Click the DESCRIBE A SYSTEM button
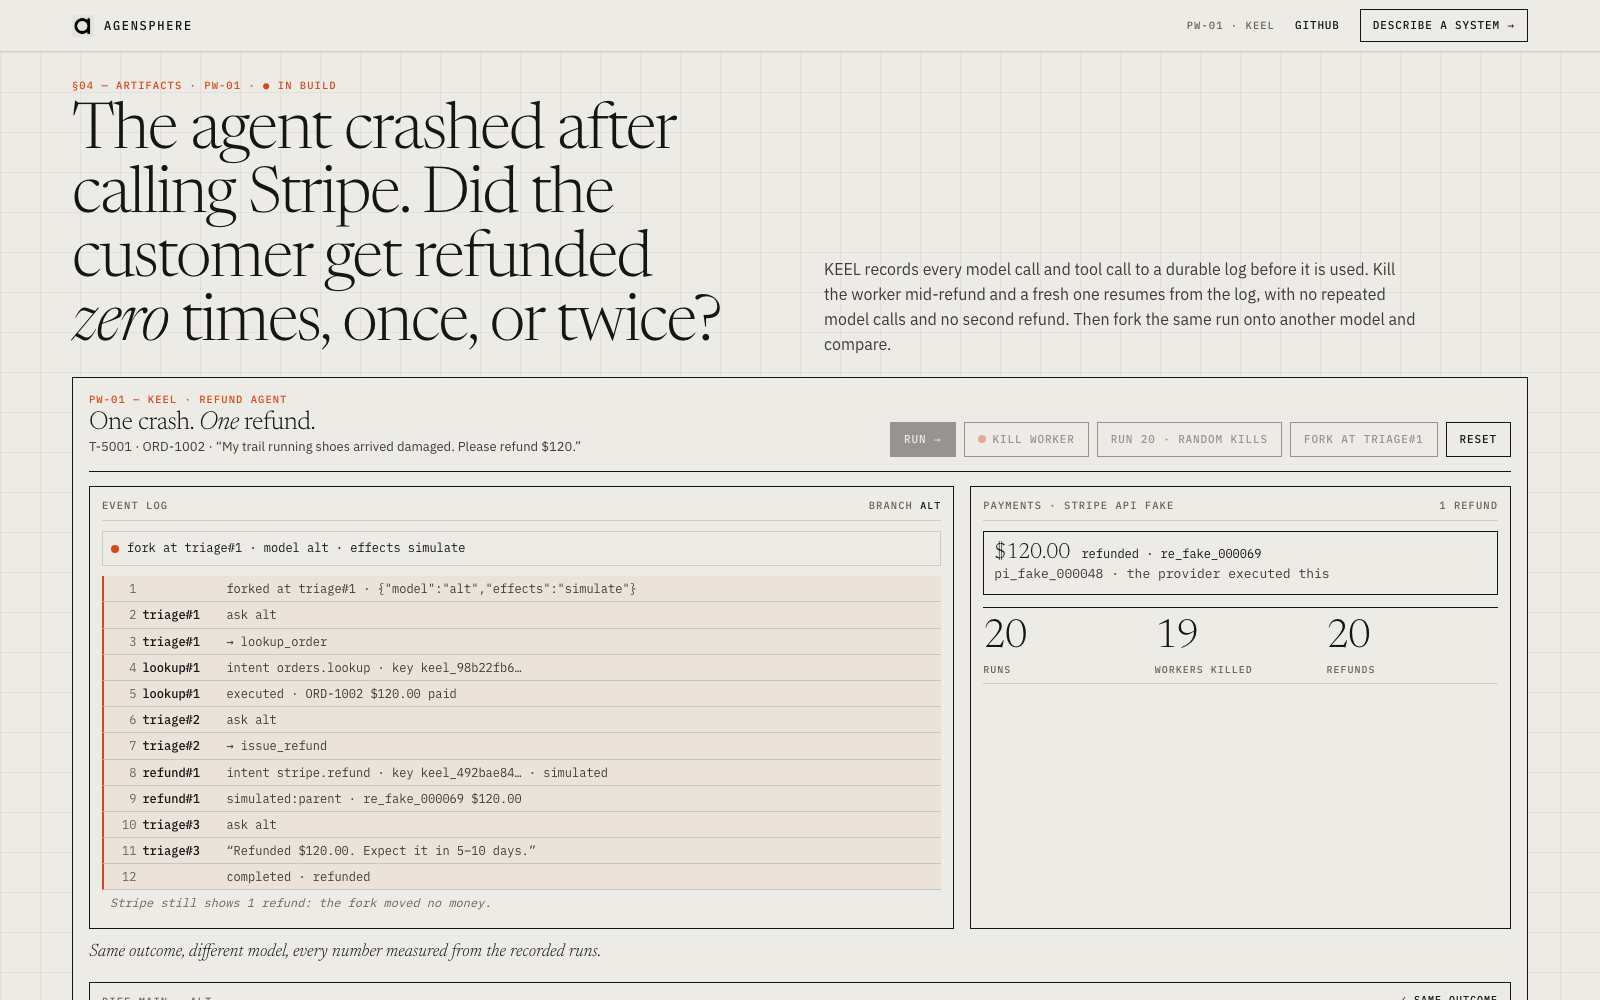This screenshot has width=1600, height=1000. (1443, 26)
